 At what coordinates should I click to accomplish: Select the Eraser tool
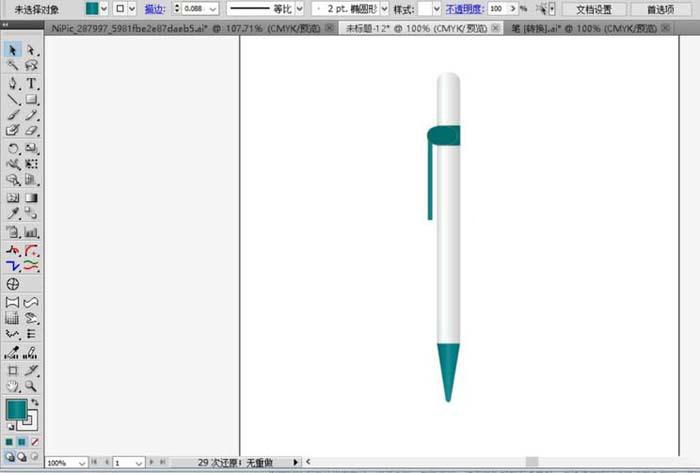click(x=31, y=130)
